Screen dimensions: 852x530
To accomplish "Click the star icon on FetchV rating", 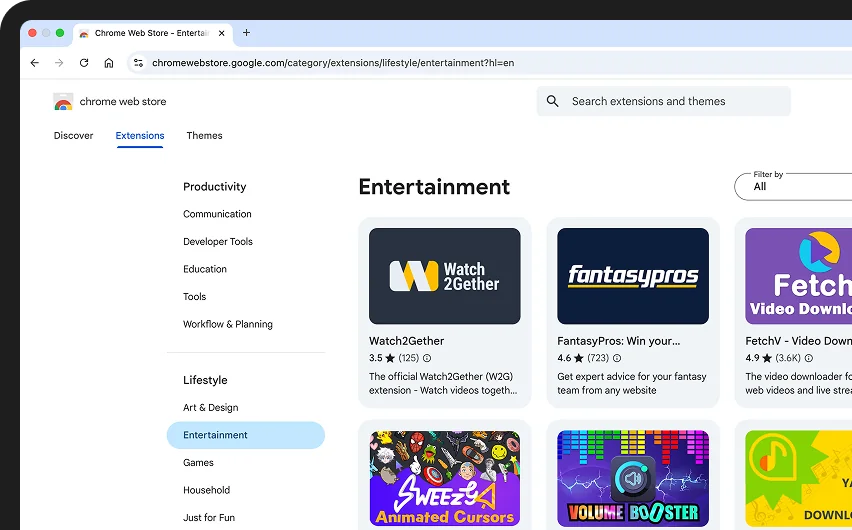I will click(x=767, y=358).
